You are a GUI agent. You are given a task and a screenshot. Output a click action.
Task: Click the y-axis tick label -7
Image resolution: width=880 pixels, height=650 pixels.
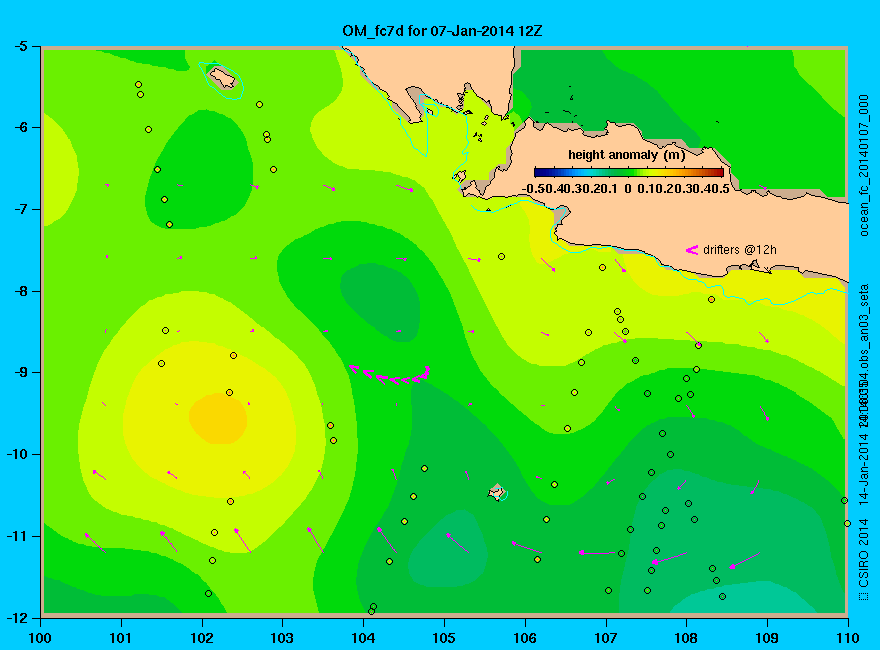[20, 209]
